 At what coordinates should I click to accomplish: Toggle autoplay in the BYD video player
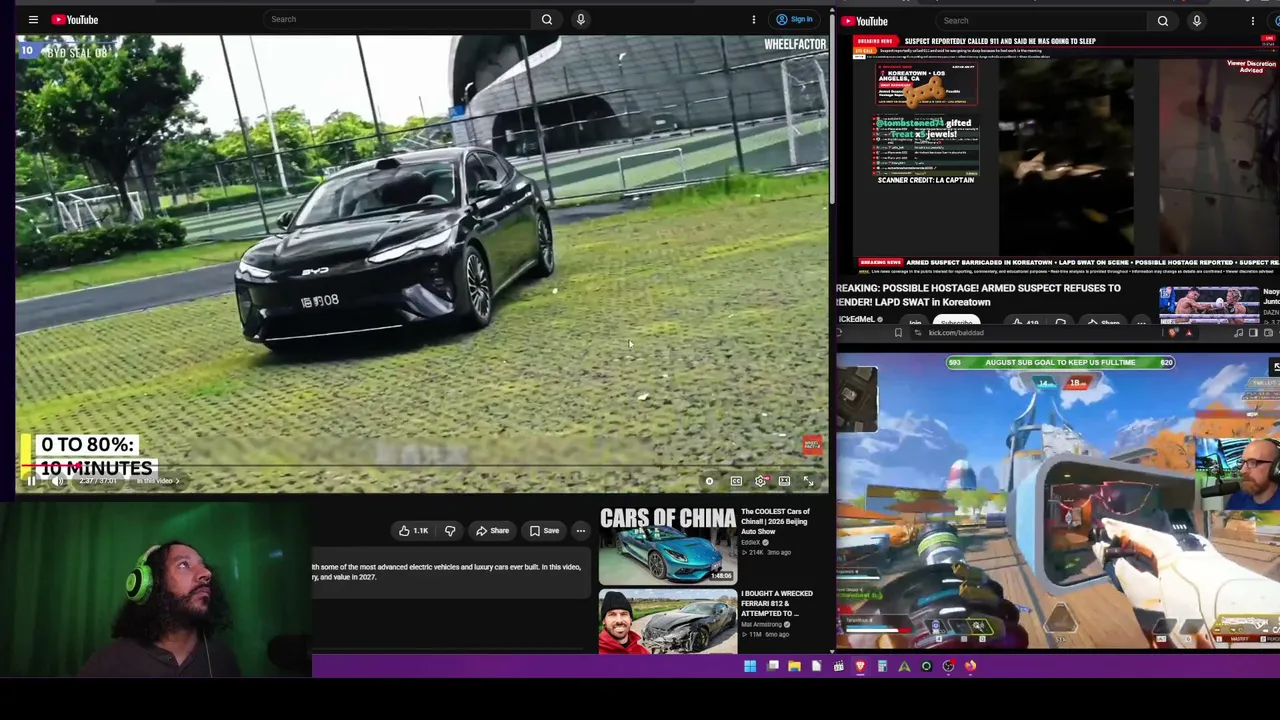pos(709,481)
